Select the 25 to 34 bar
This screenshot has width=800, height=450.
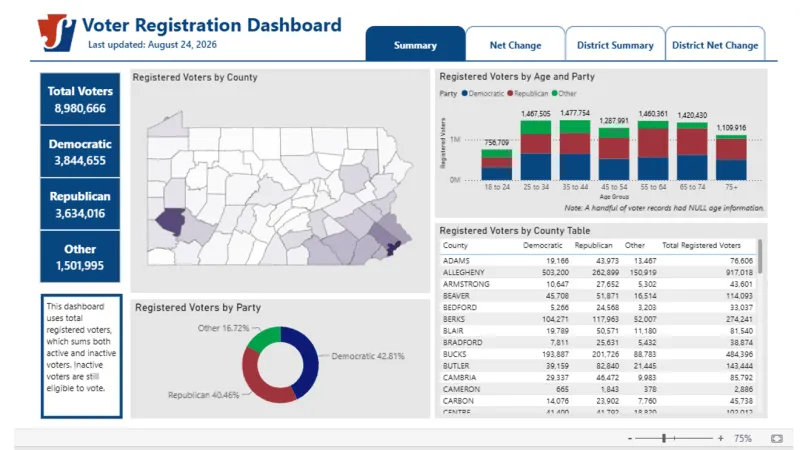(536, 150)
